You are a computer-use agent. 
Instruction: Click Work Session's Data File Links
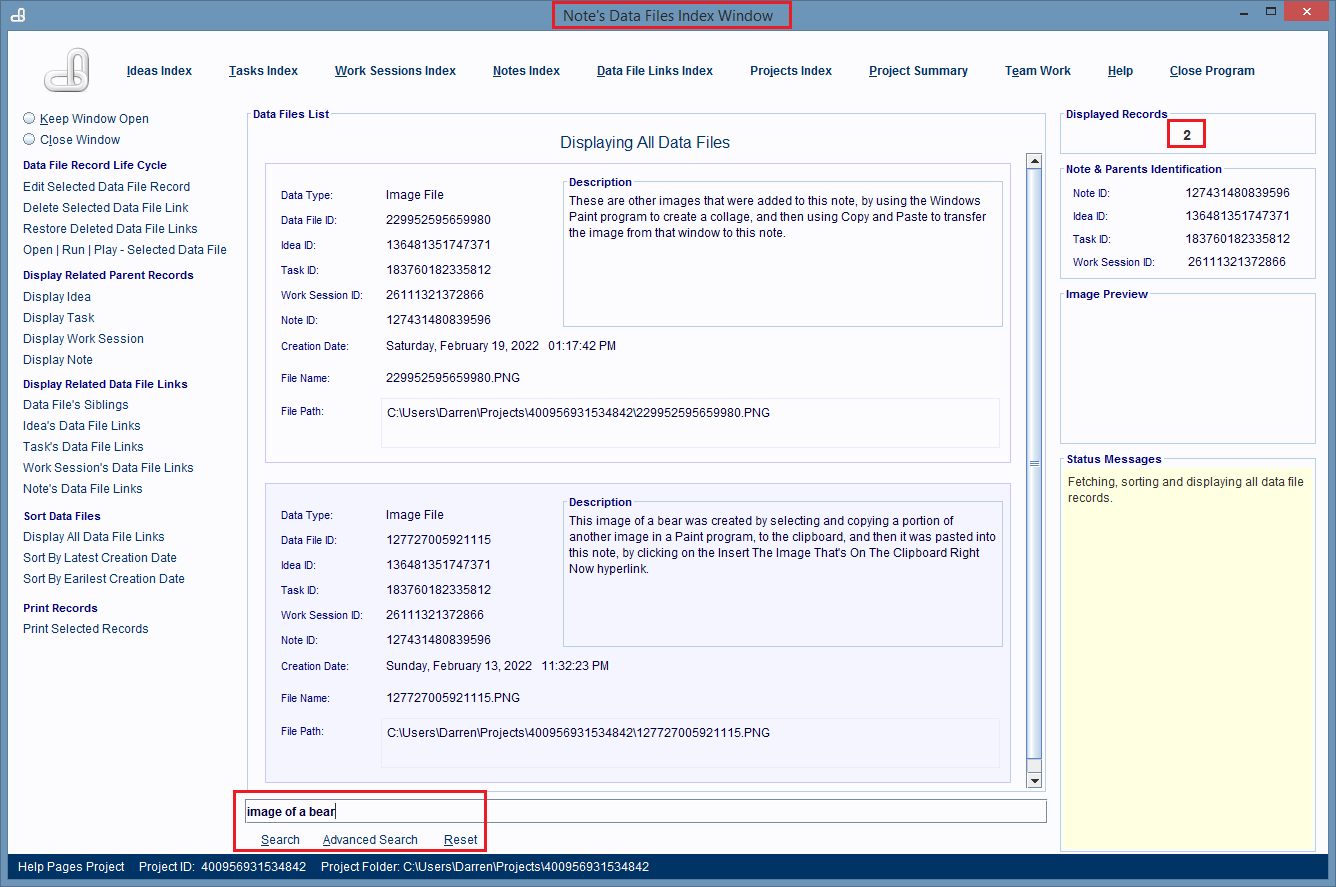108,468
